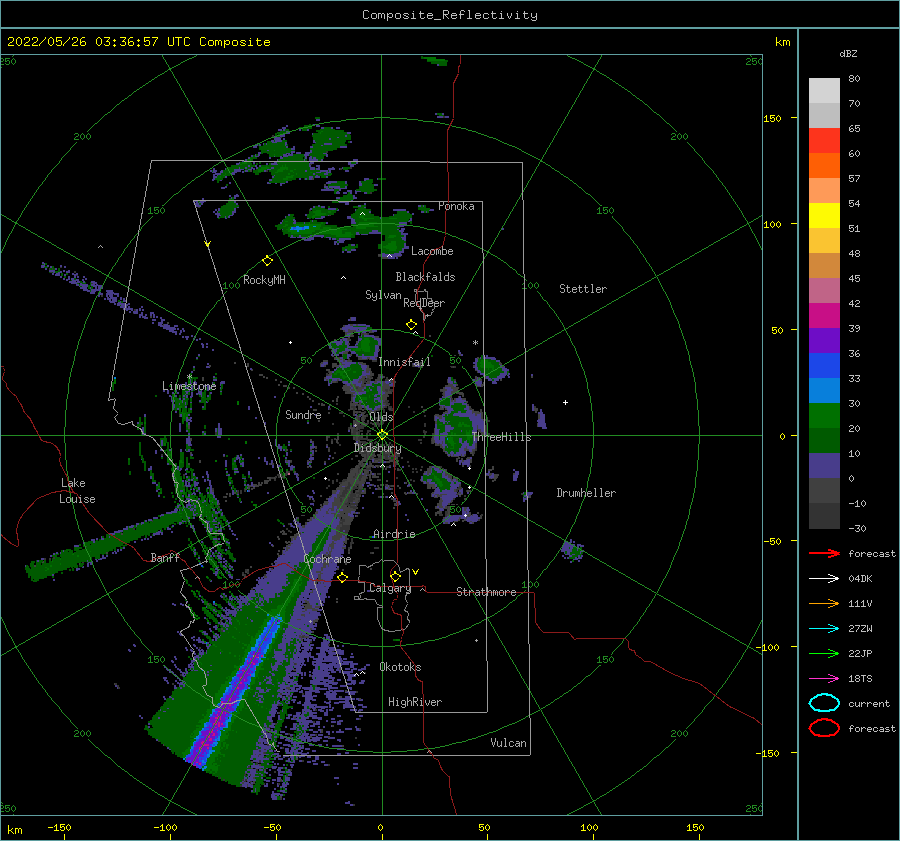Click the Blackfalds label
The height and width of the screenshot is (841, 900).
[425, 277]
